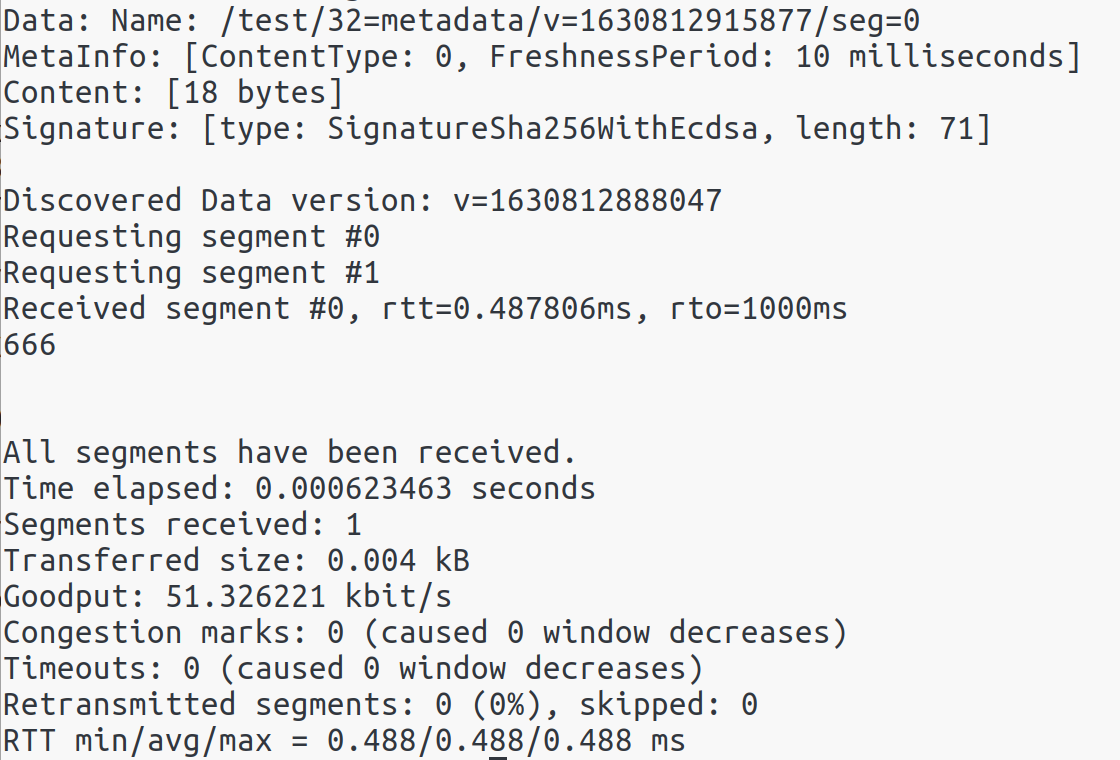Select the Goodput 51.326221 kbit/s line

coord(227,597)
